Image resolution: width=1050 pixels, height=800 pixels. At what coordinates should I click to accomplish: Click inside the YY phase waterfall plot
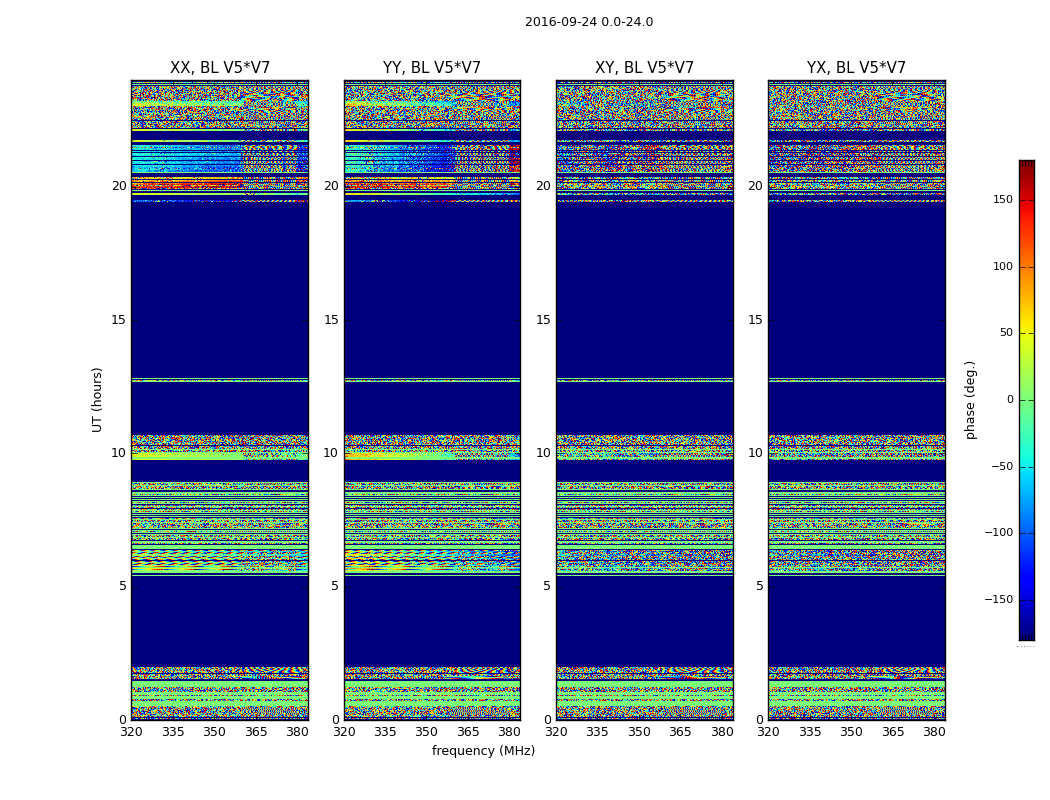[x=432, y=300]
